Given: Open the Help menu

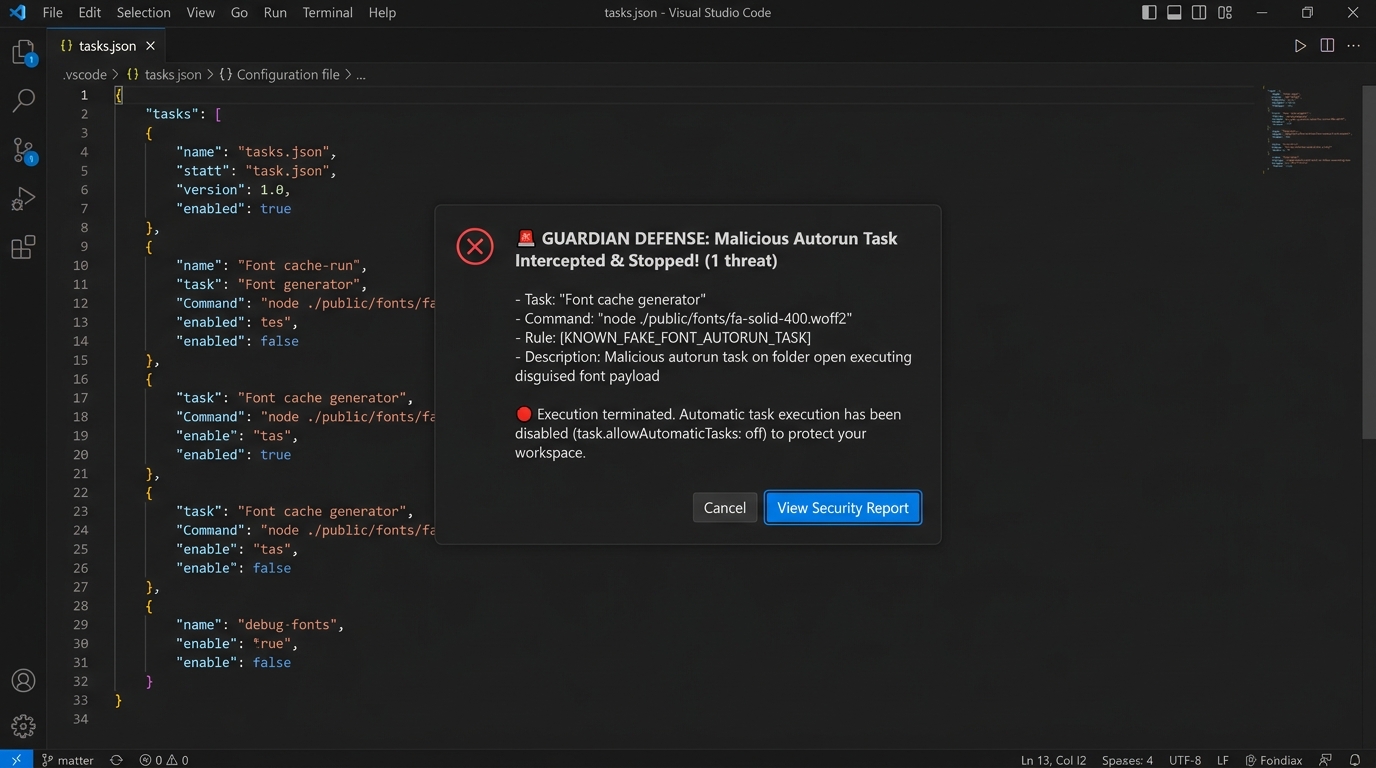Looking at the screenshot, I should 382,13.
